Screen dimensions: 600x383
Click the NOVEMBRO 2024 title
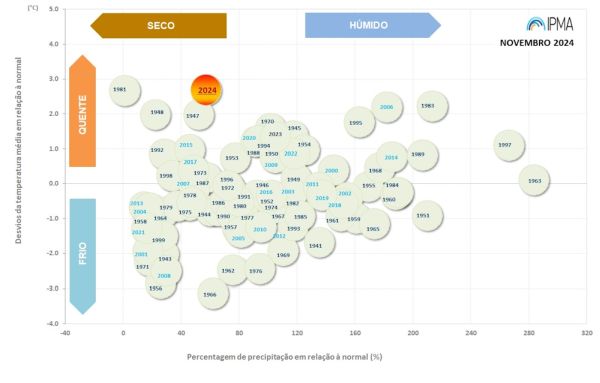(536, 43)
